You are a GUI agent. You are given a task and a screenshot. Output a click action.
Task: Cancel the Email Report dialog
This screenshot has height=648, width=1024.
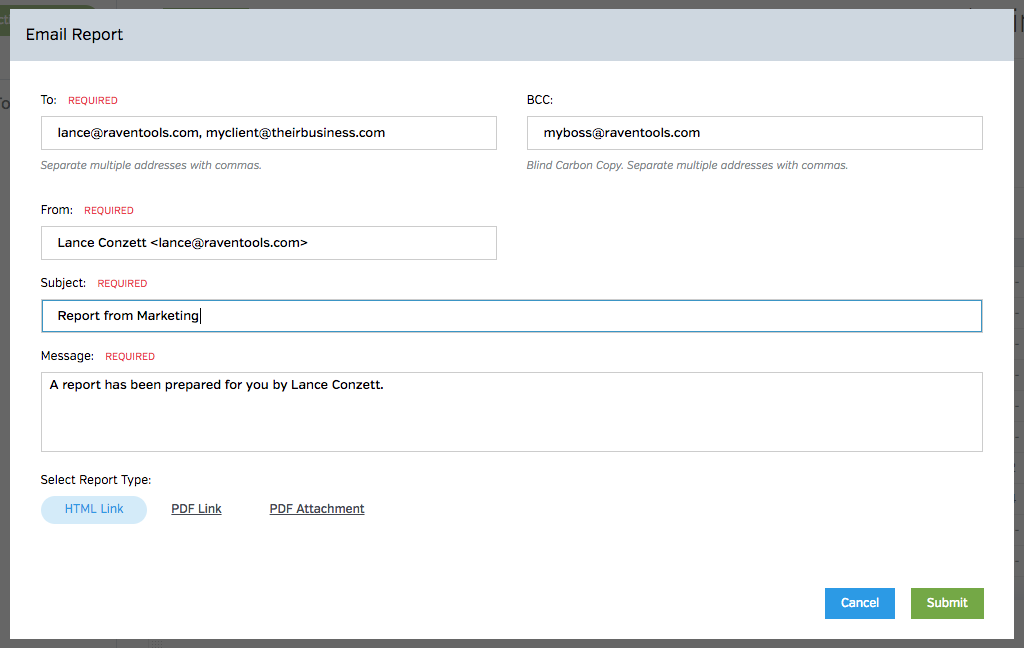click(x=859, y=603)
